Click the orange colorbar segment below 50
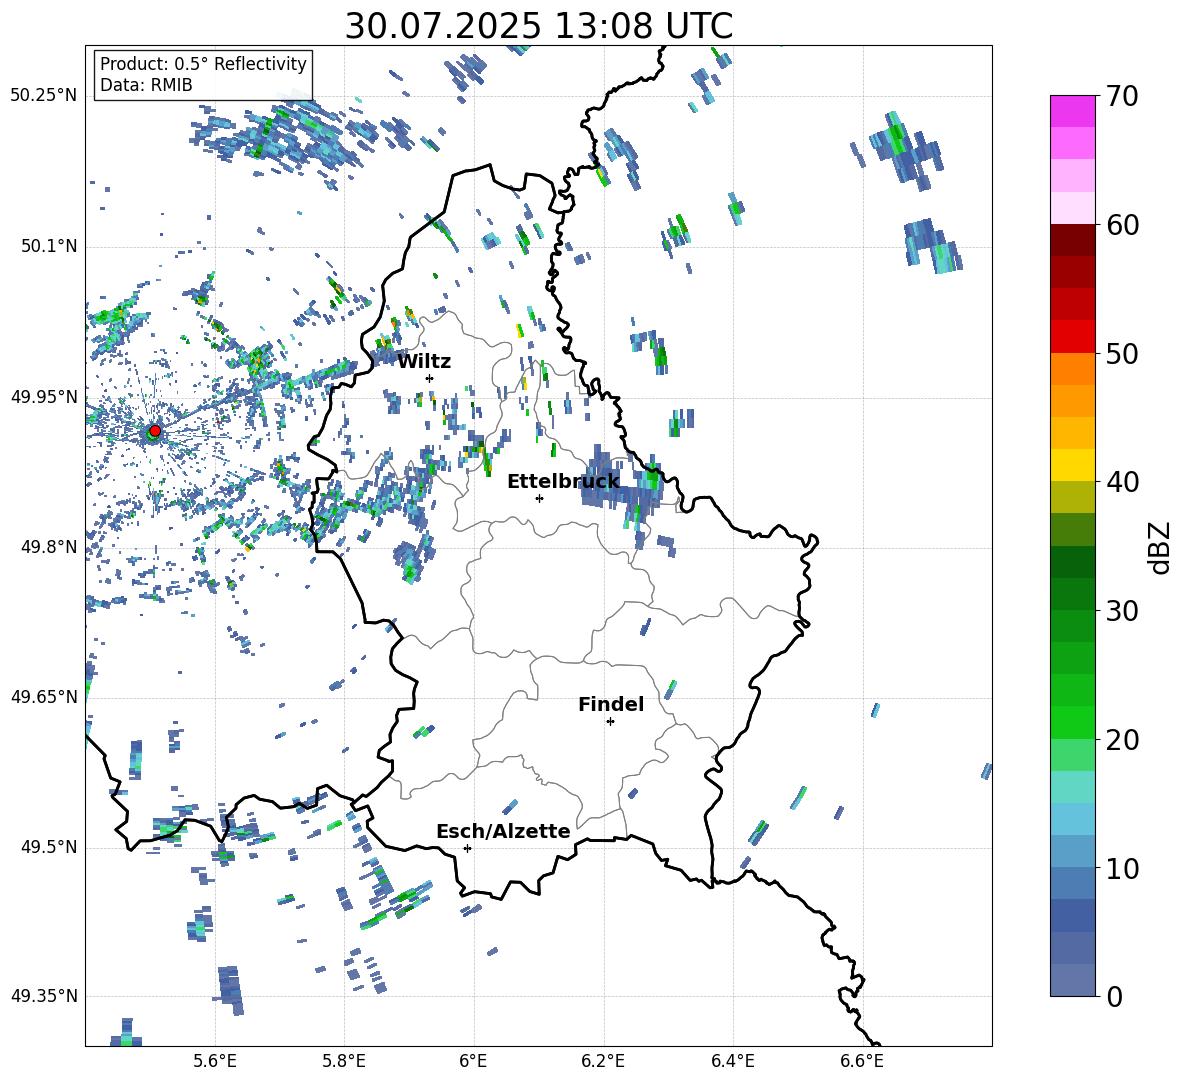Viewport: 1184px width, 1081px height. pos(1072,369)
